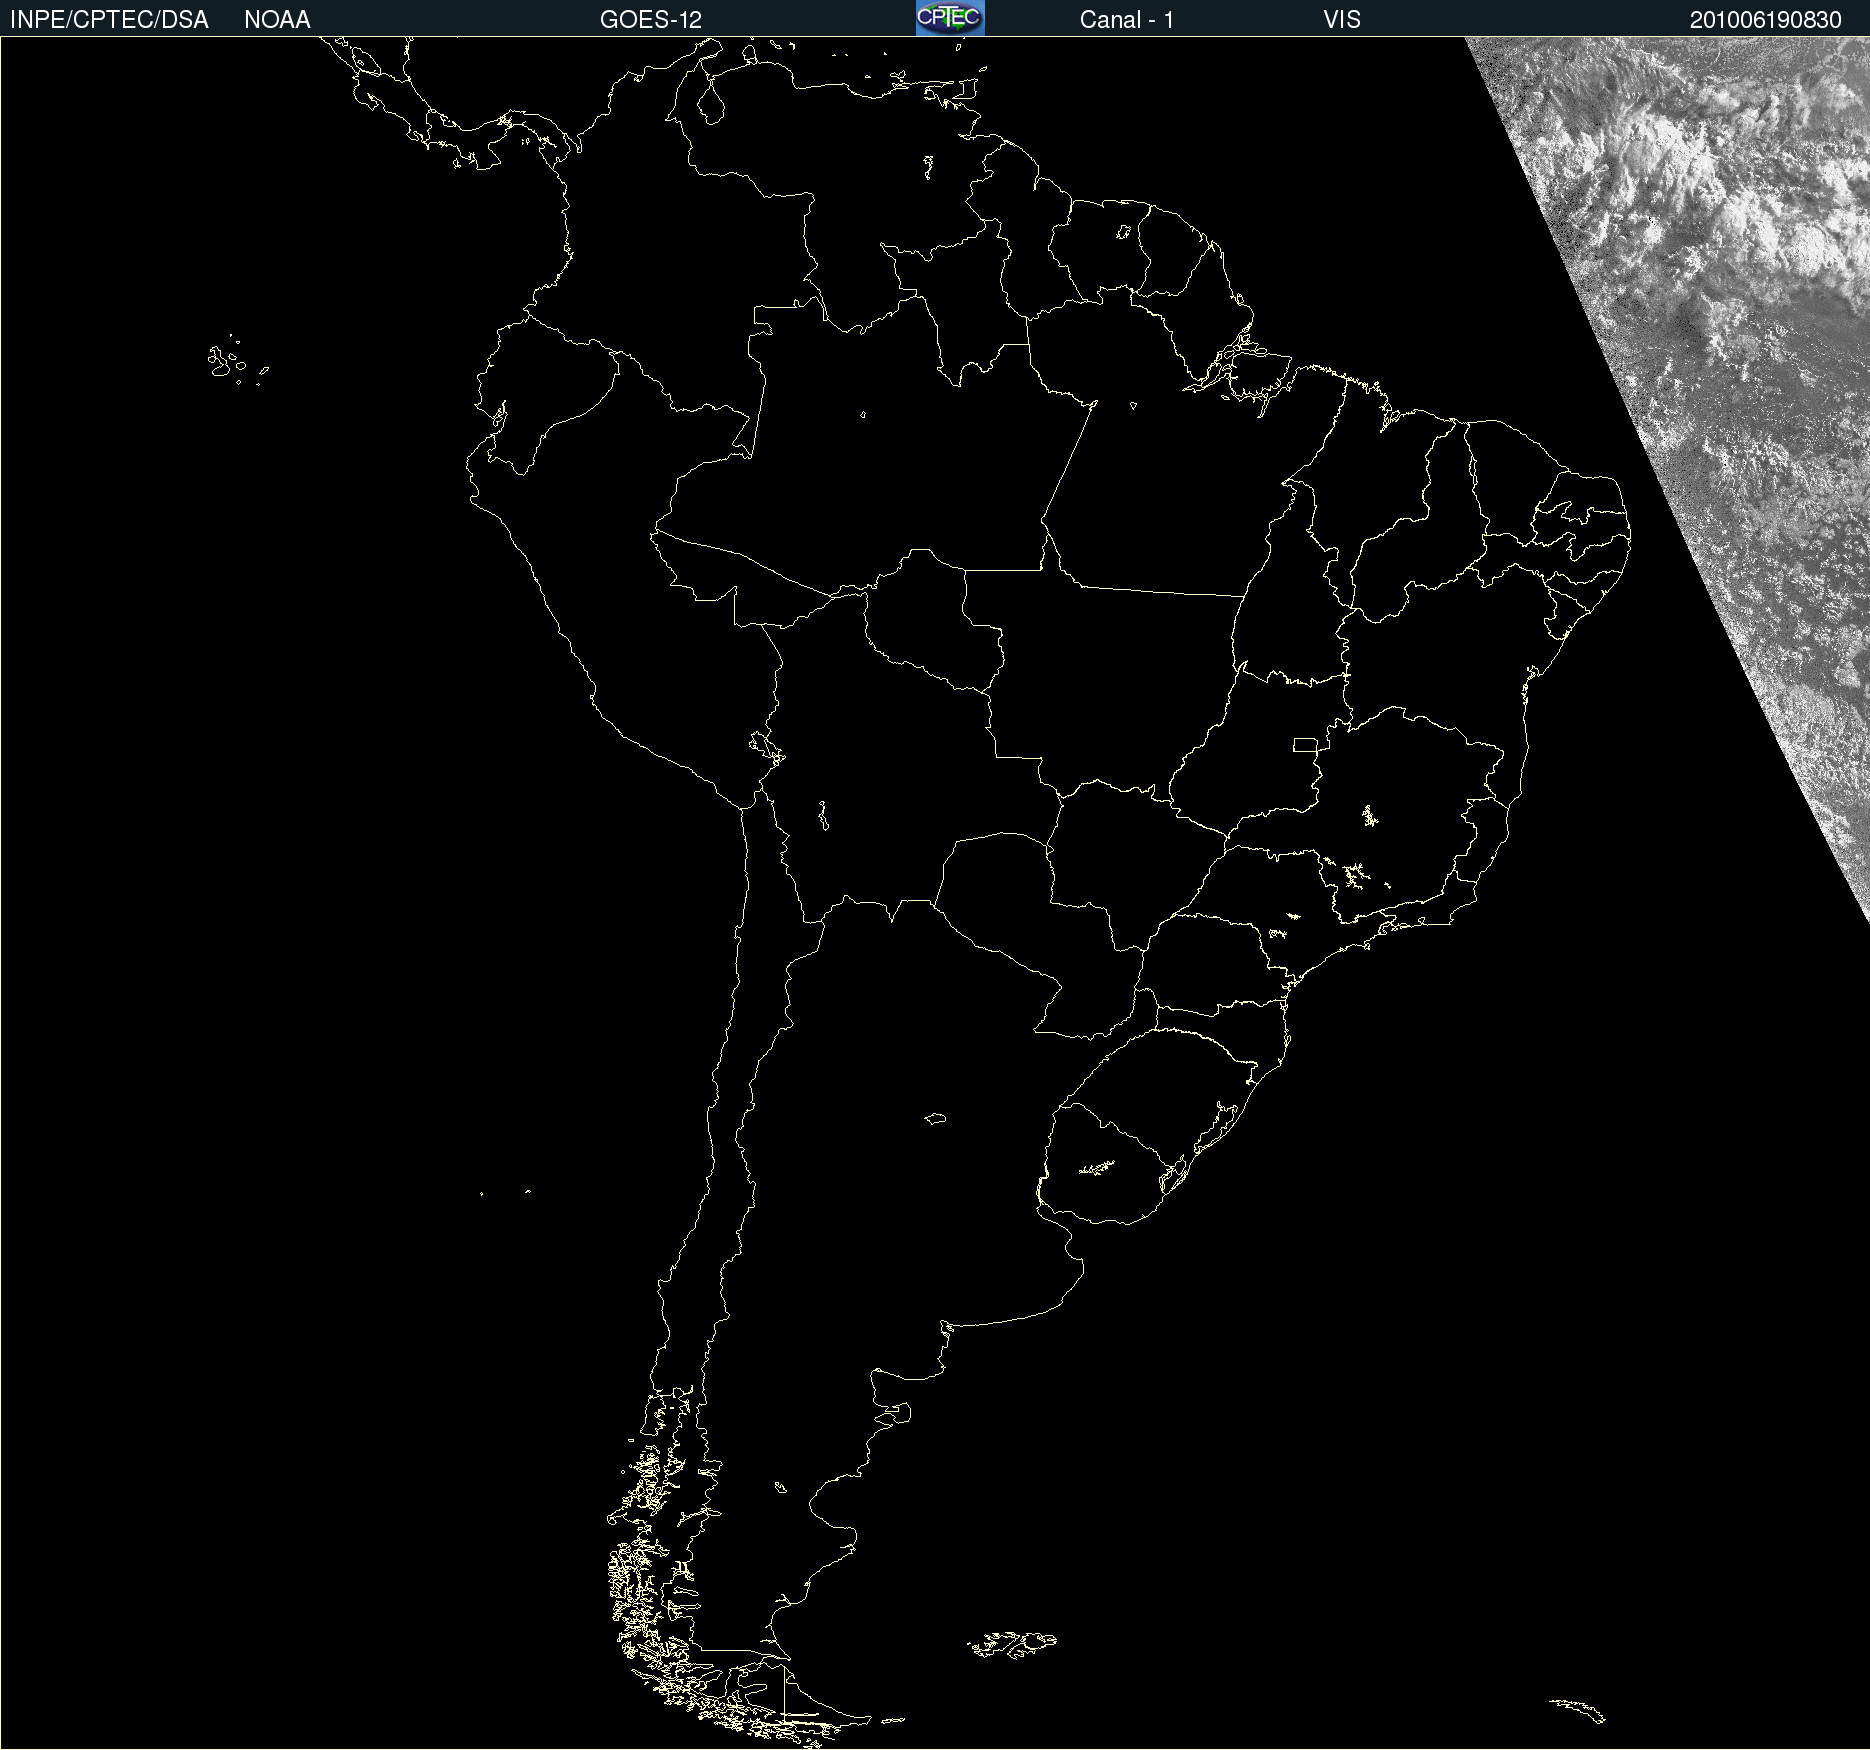Click the VIS channel label
Image resolution: width=1870 pixels, height=1750 pixels.
pyautogui.click(x=1342, y=20)
